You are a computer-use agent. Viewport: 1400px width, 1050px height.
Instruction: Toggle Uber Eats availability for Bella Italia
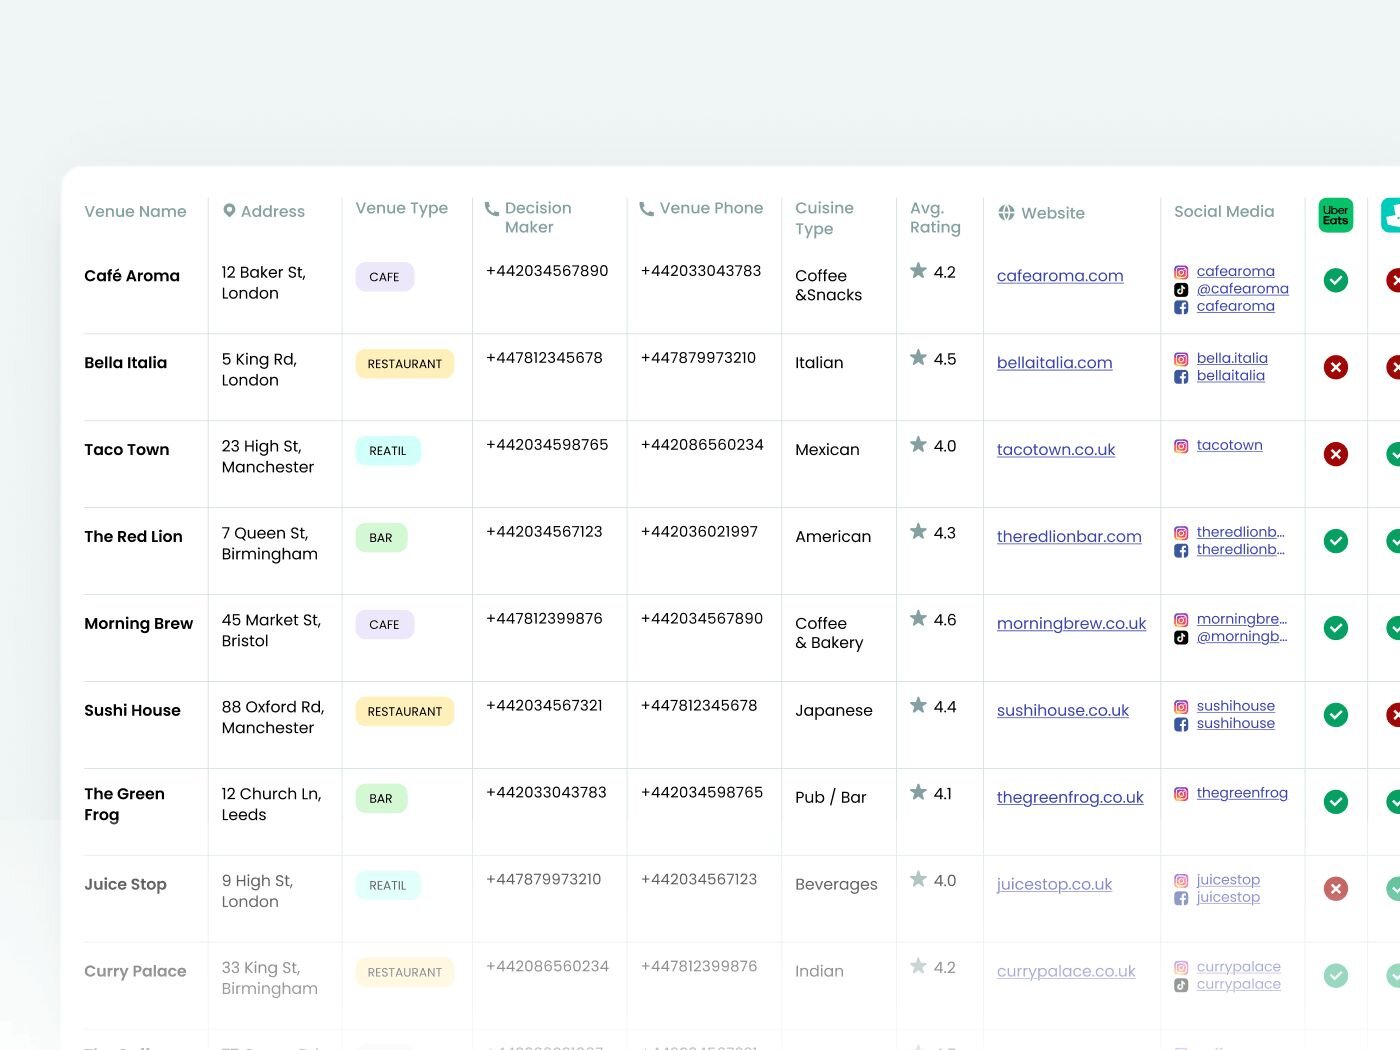[x=1335, y=367]
